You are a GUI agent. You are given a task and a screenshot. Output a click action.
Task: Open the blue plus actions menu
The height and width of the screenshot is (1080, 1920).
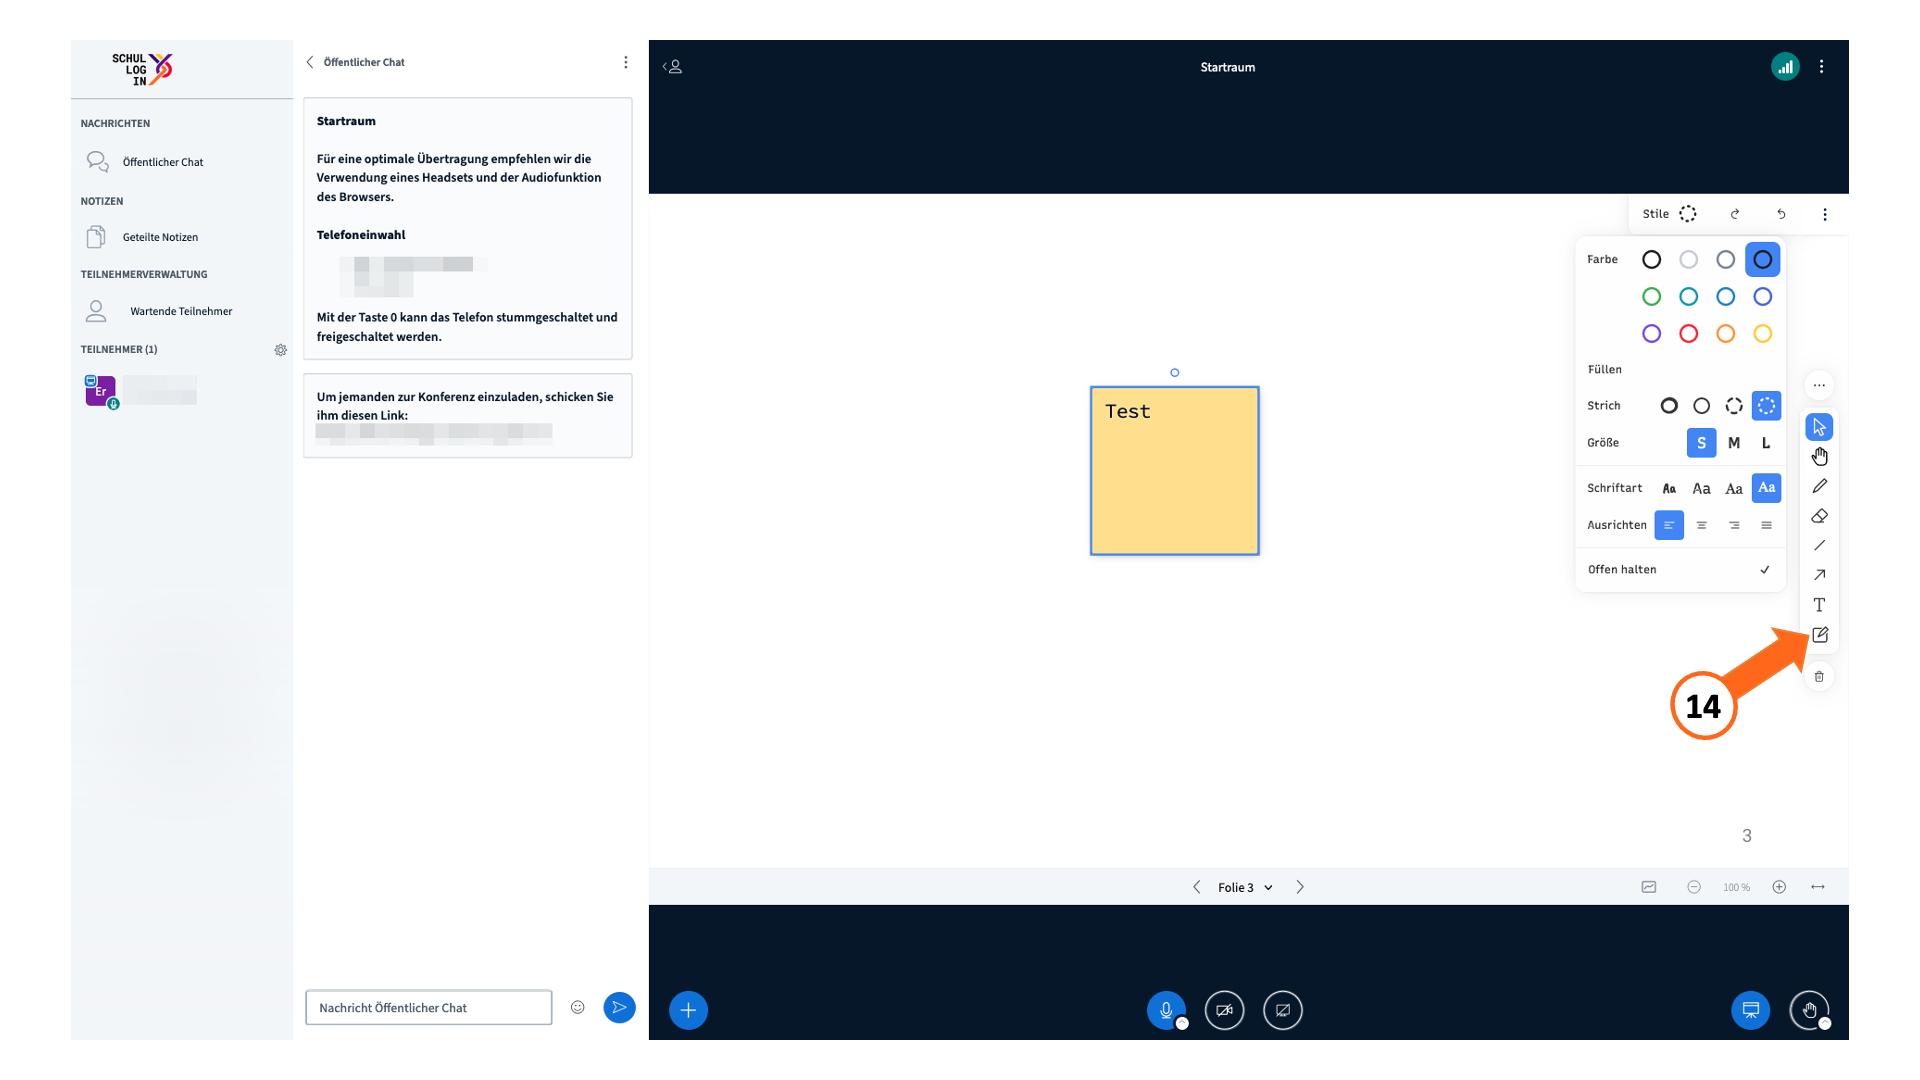[688, 1010]
